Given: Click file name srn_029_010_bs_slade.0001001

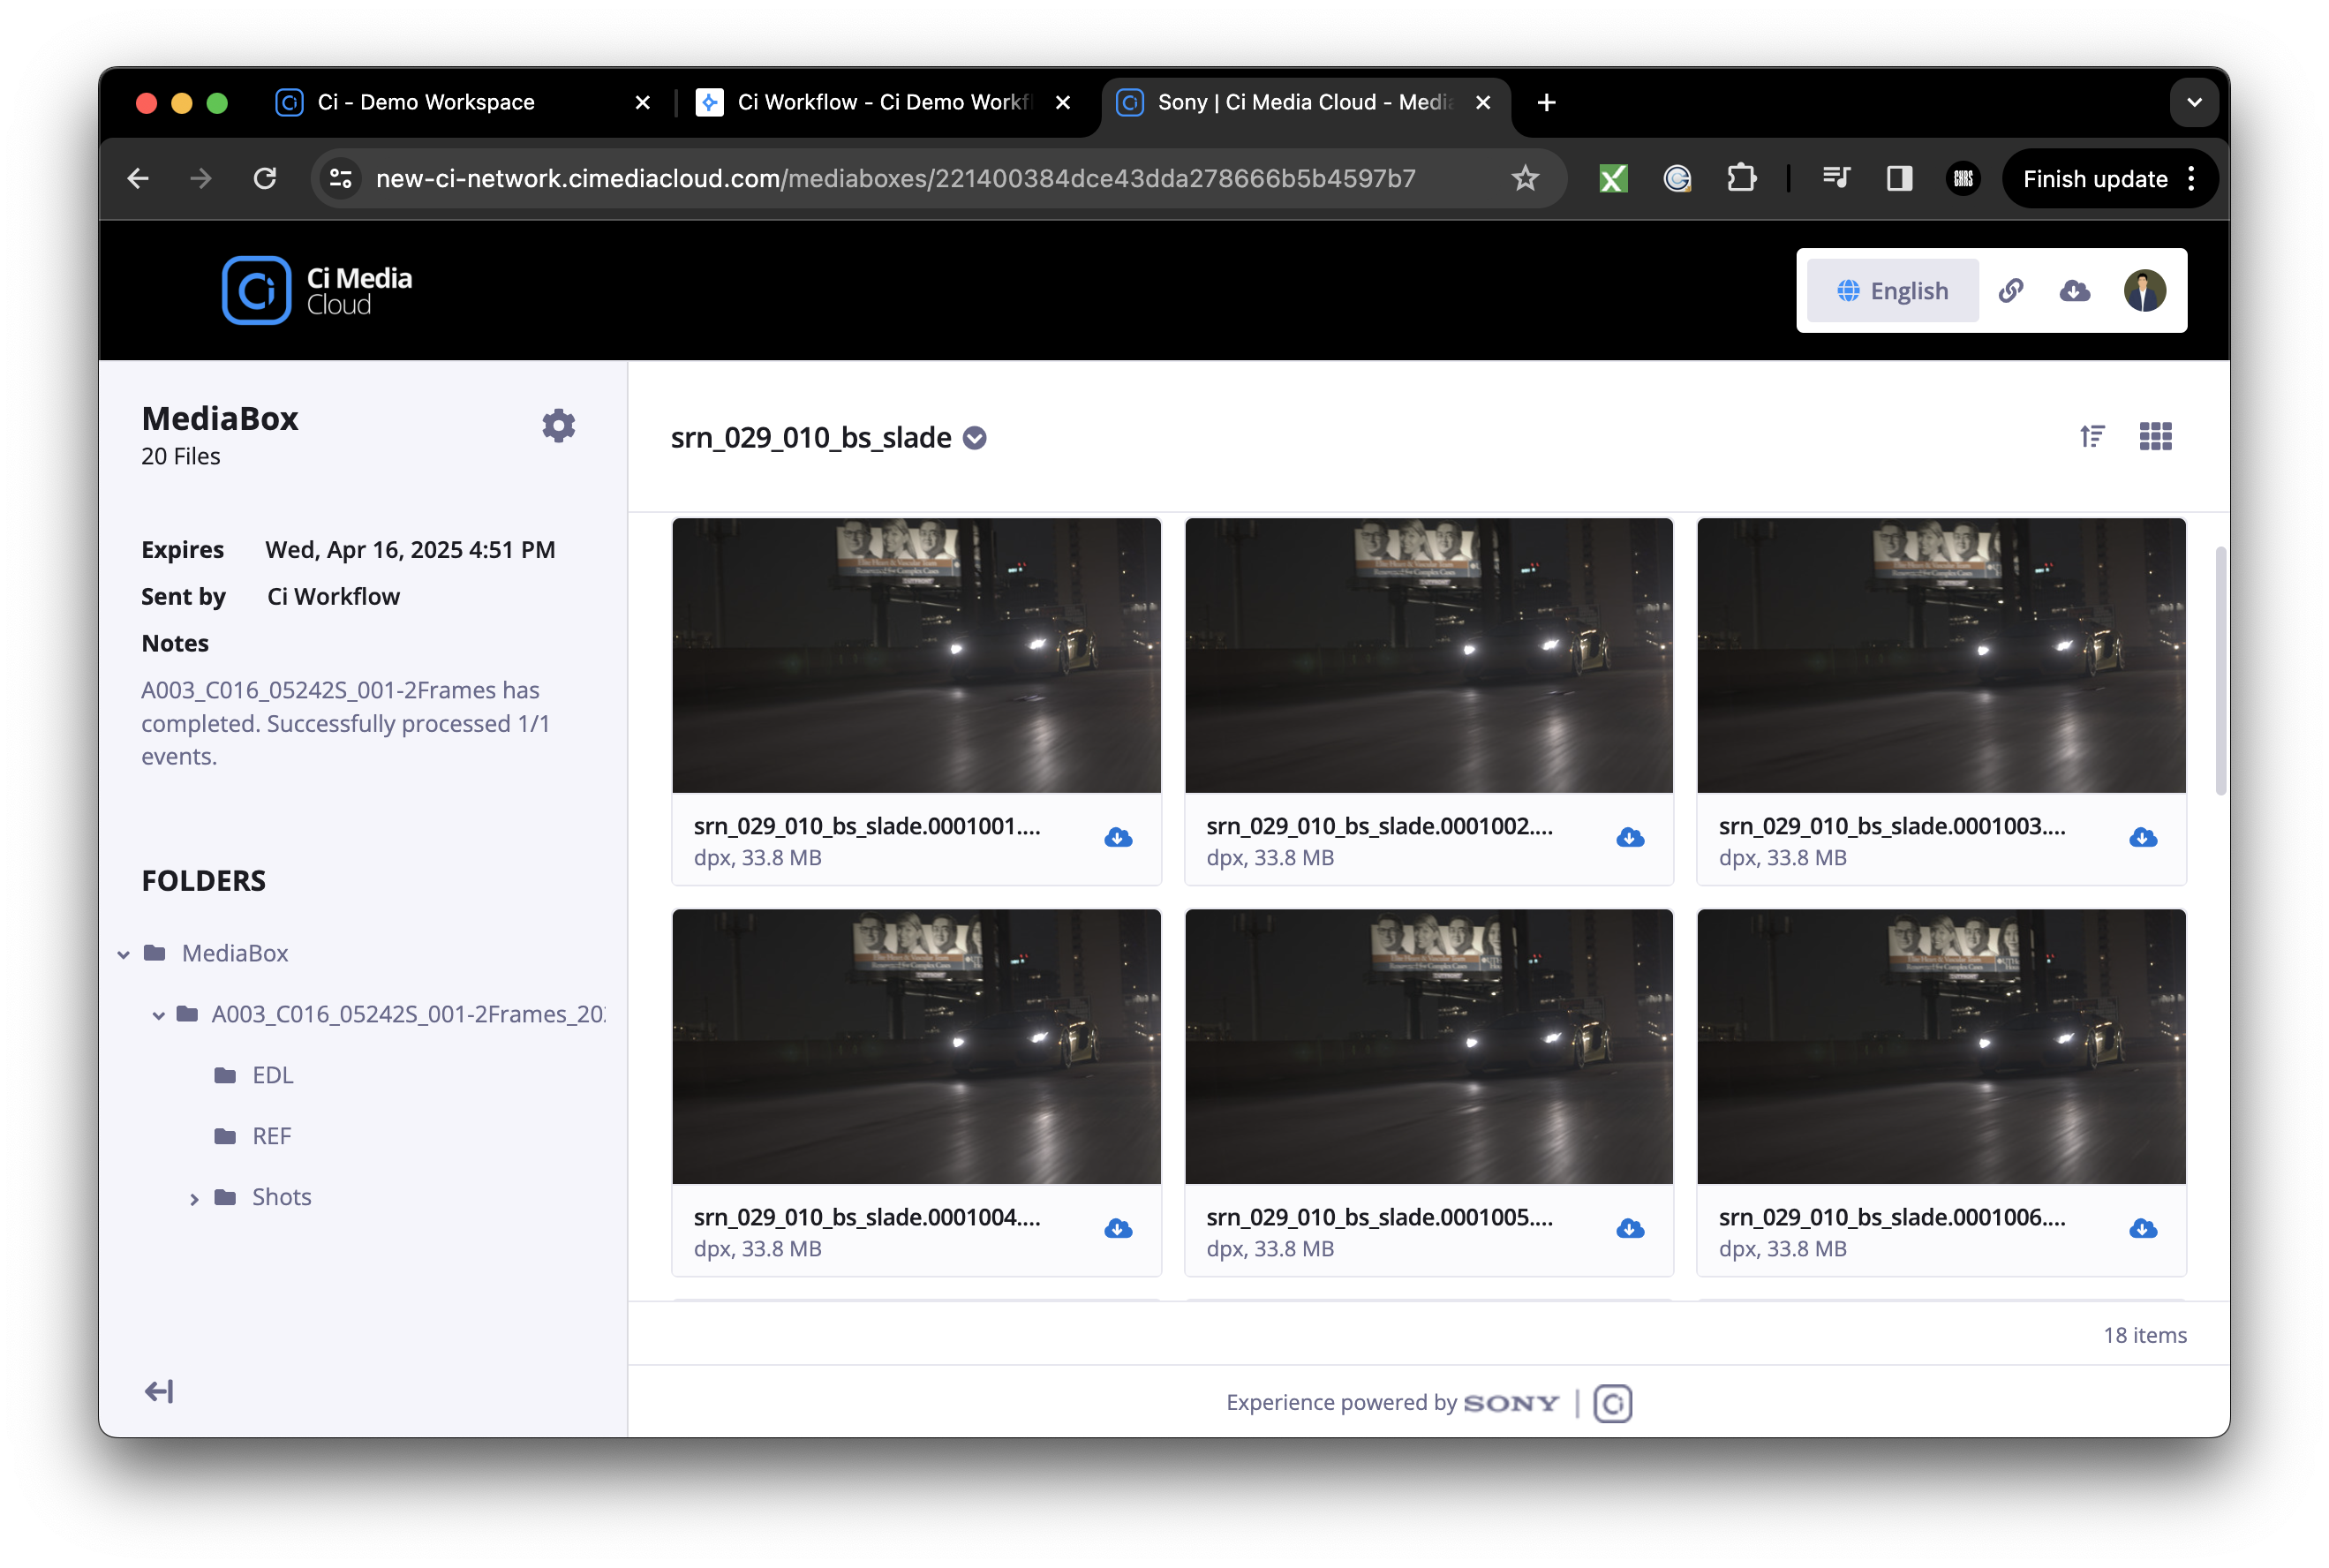Looking at the screenshot, I should point(867,826).
